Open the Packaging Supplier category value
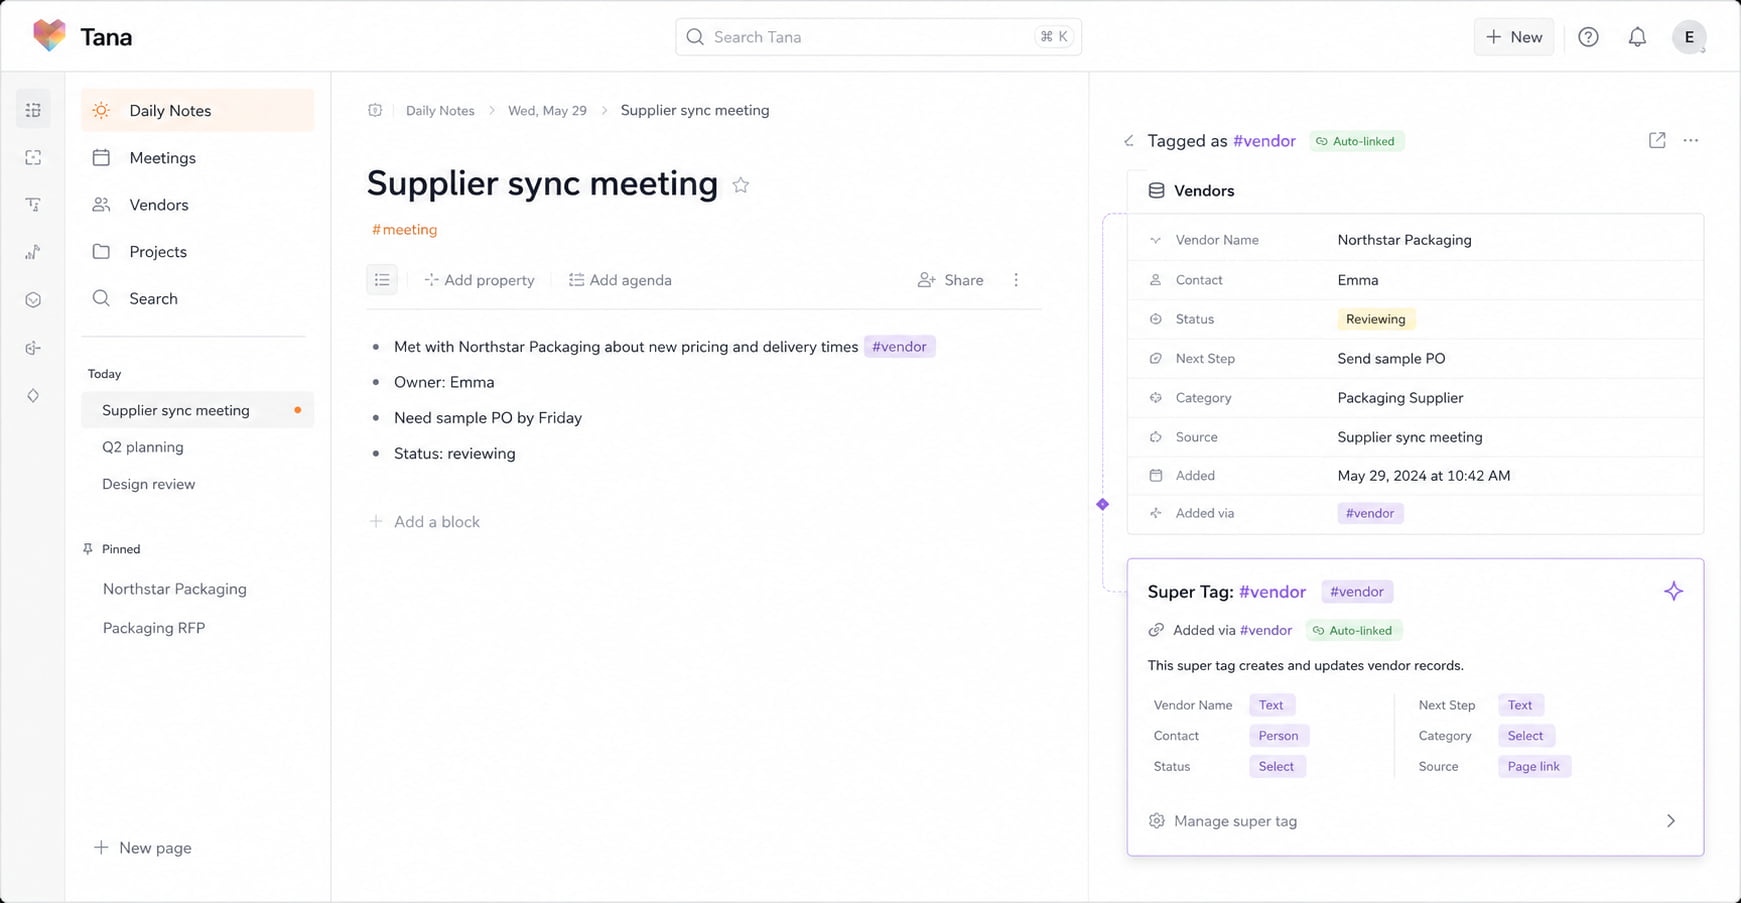This screenshot has width=1741, height=903. pos(1400,398)
